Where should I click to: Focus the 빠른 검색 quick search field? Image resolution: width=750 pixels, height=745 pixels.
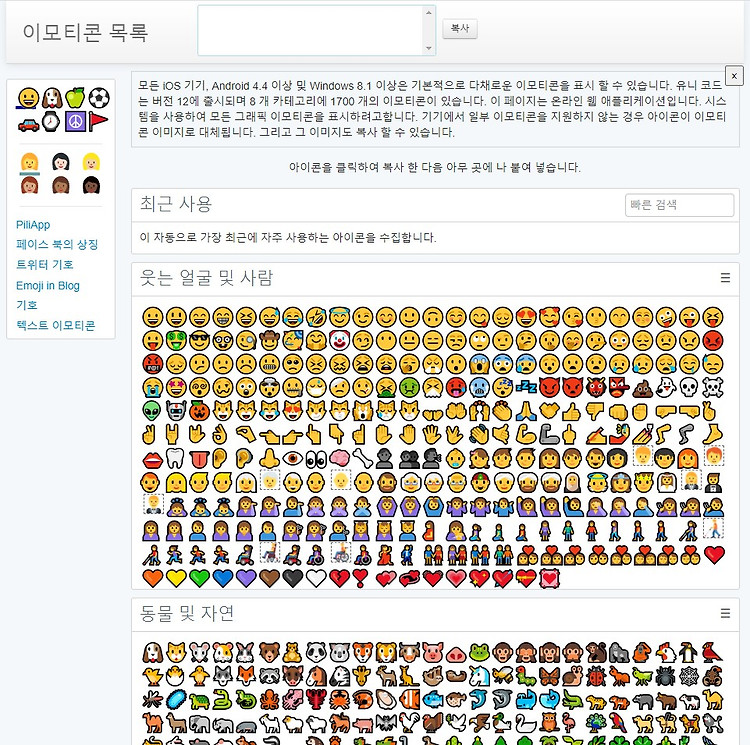point(679,205)
